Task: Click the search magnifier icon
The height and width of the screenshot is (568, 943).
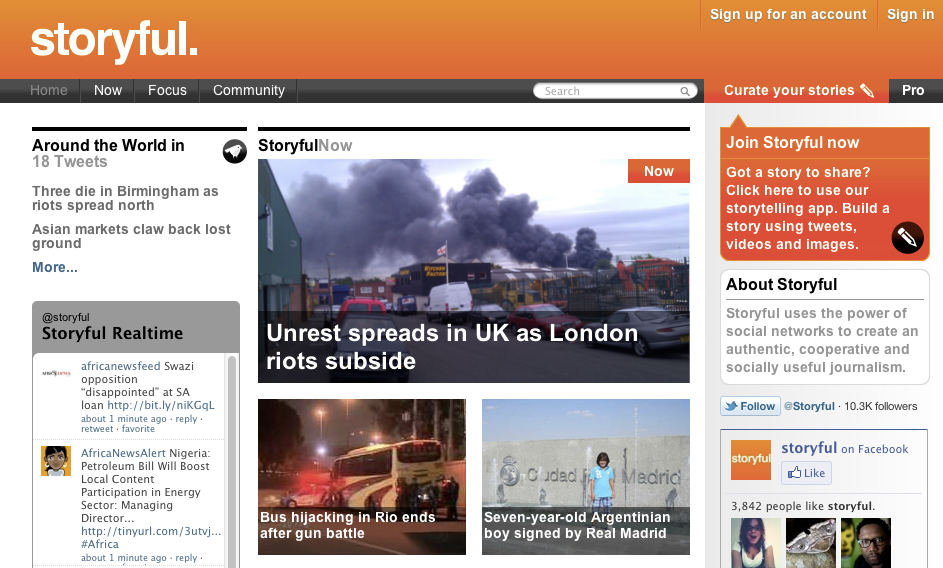Action: (685, 91)
